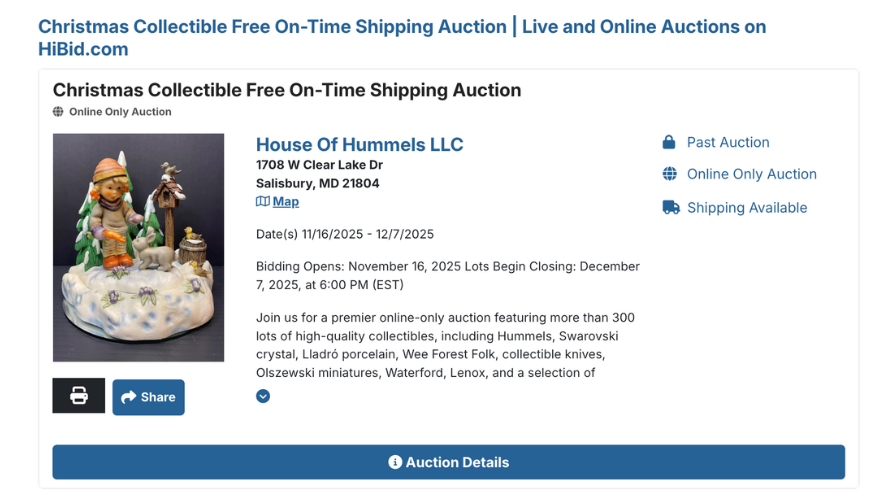Click the Date(s) 11/16/2025 - 12/7/2025 line
Viewport: 880px width, 500px height.
pyautogui.click(x=345, y=234)
